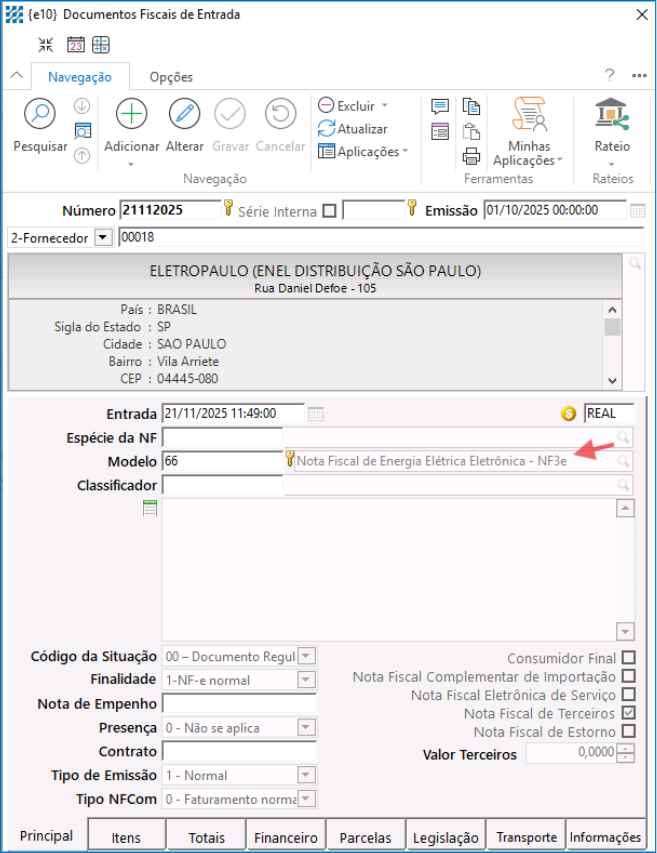Increase Valor Terceiros with spinner up arrow
This screenshot has width=657, height=853.
[x=626, y=749]
